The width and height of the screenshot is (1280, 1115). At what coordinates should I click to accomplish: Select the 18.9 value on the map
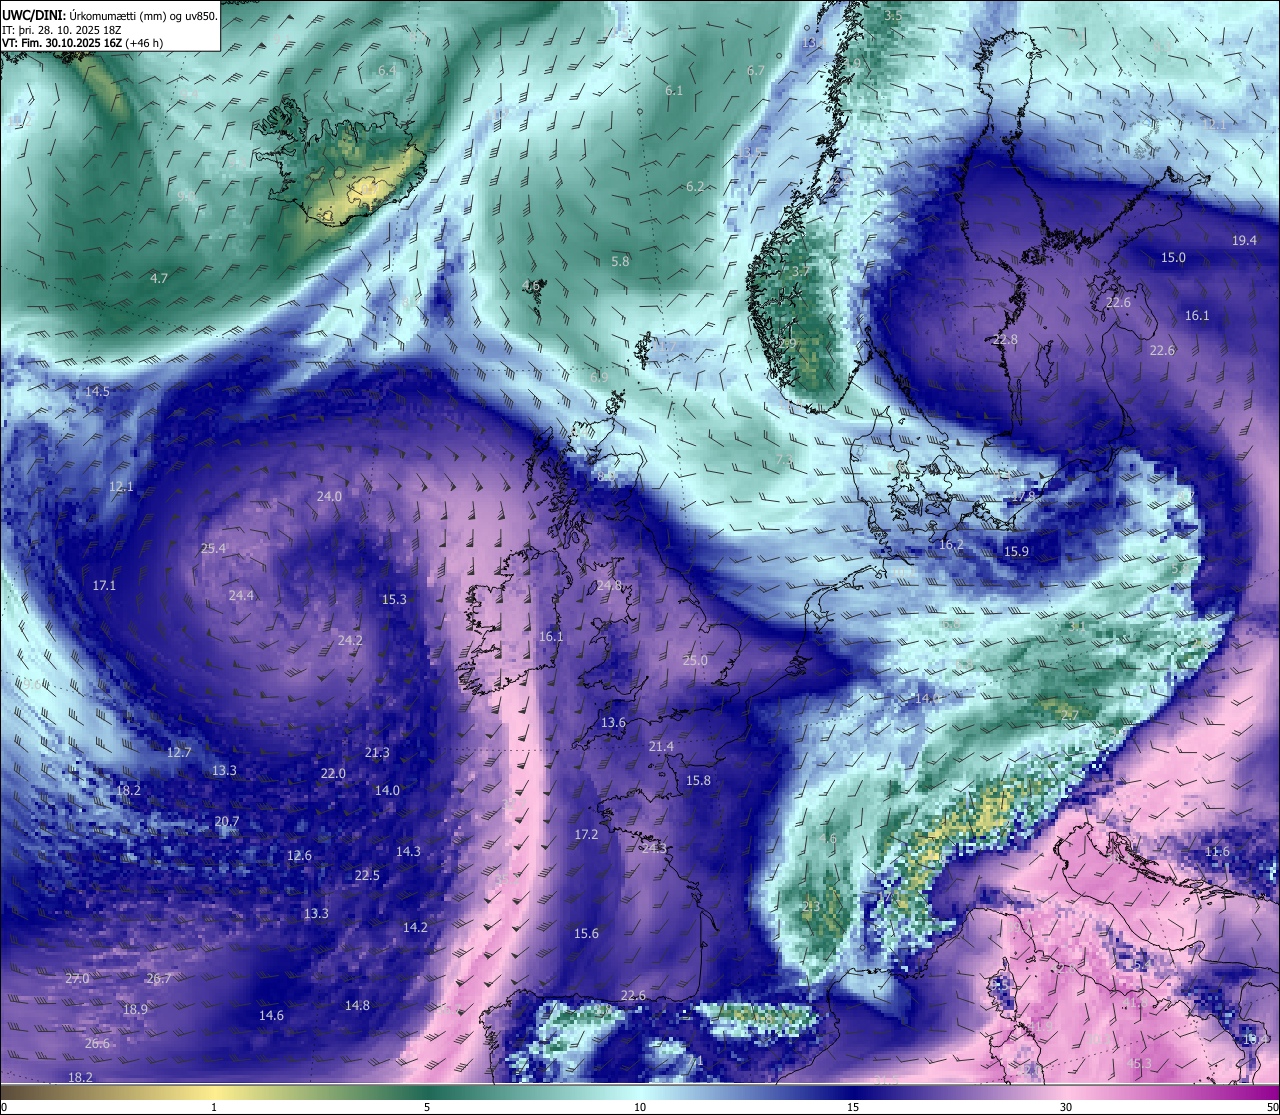135,1009
